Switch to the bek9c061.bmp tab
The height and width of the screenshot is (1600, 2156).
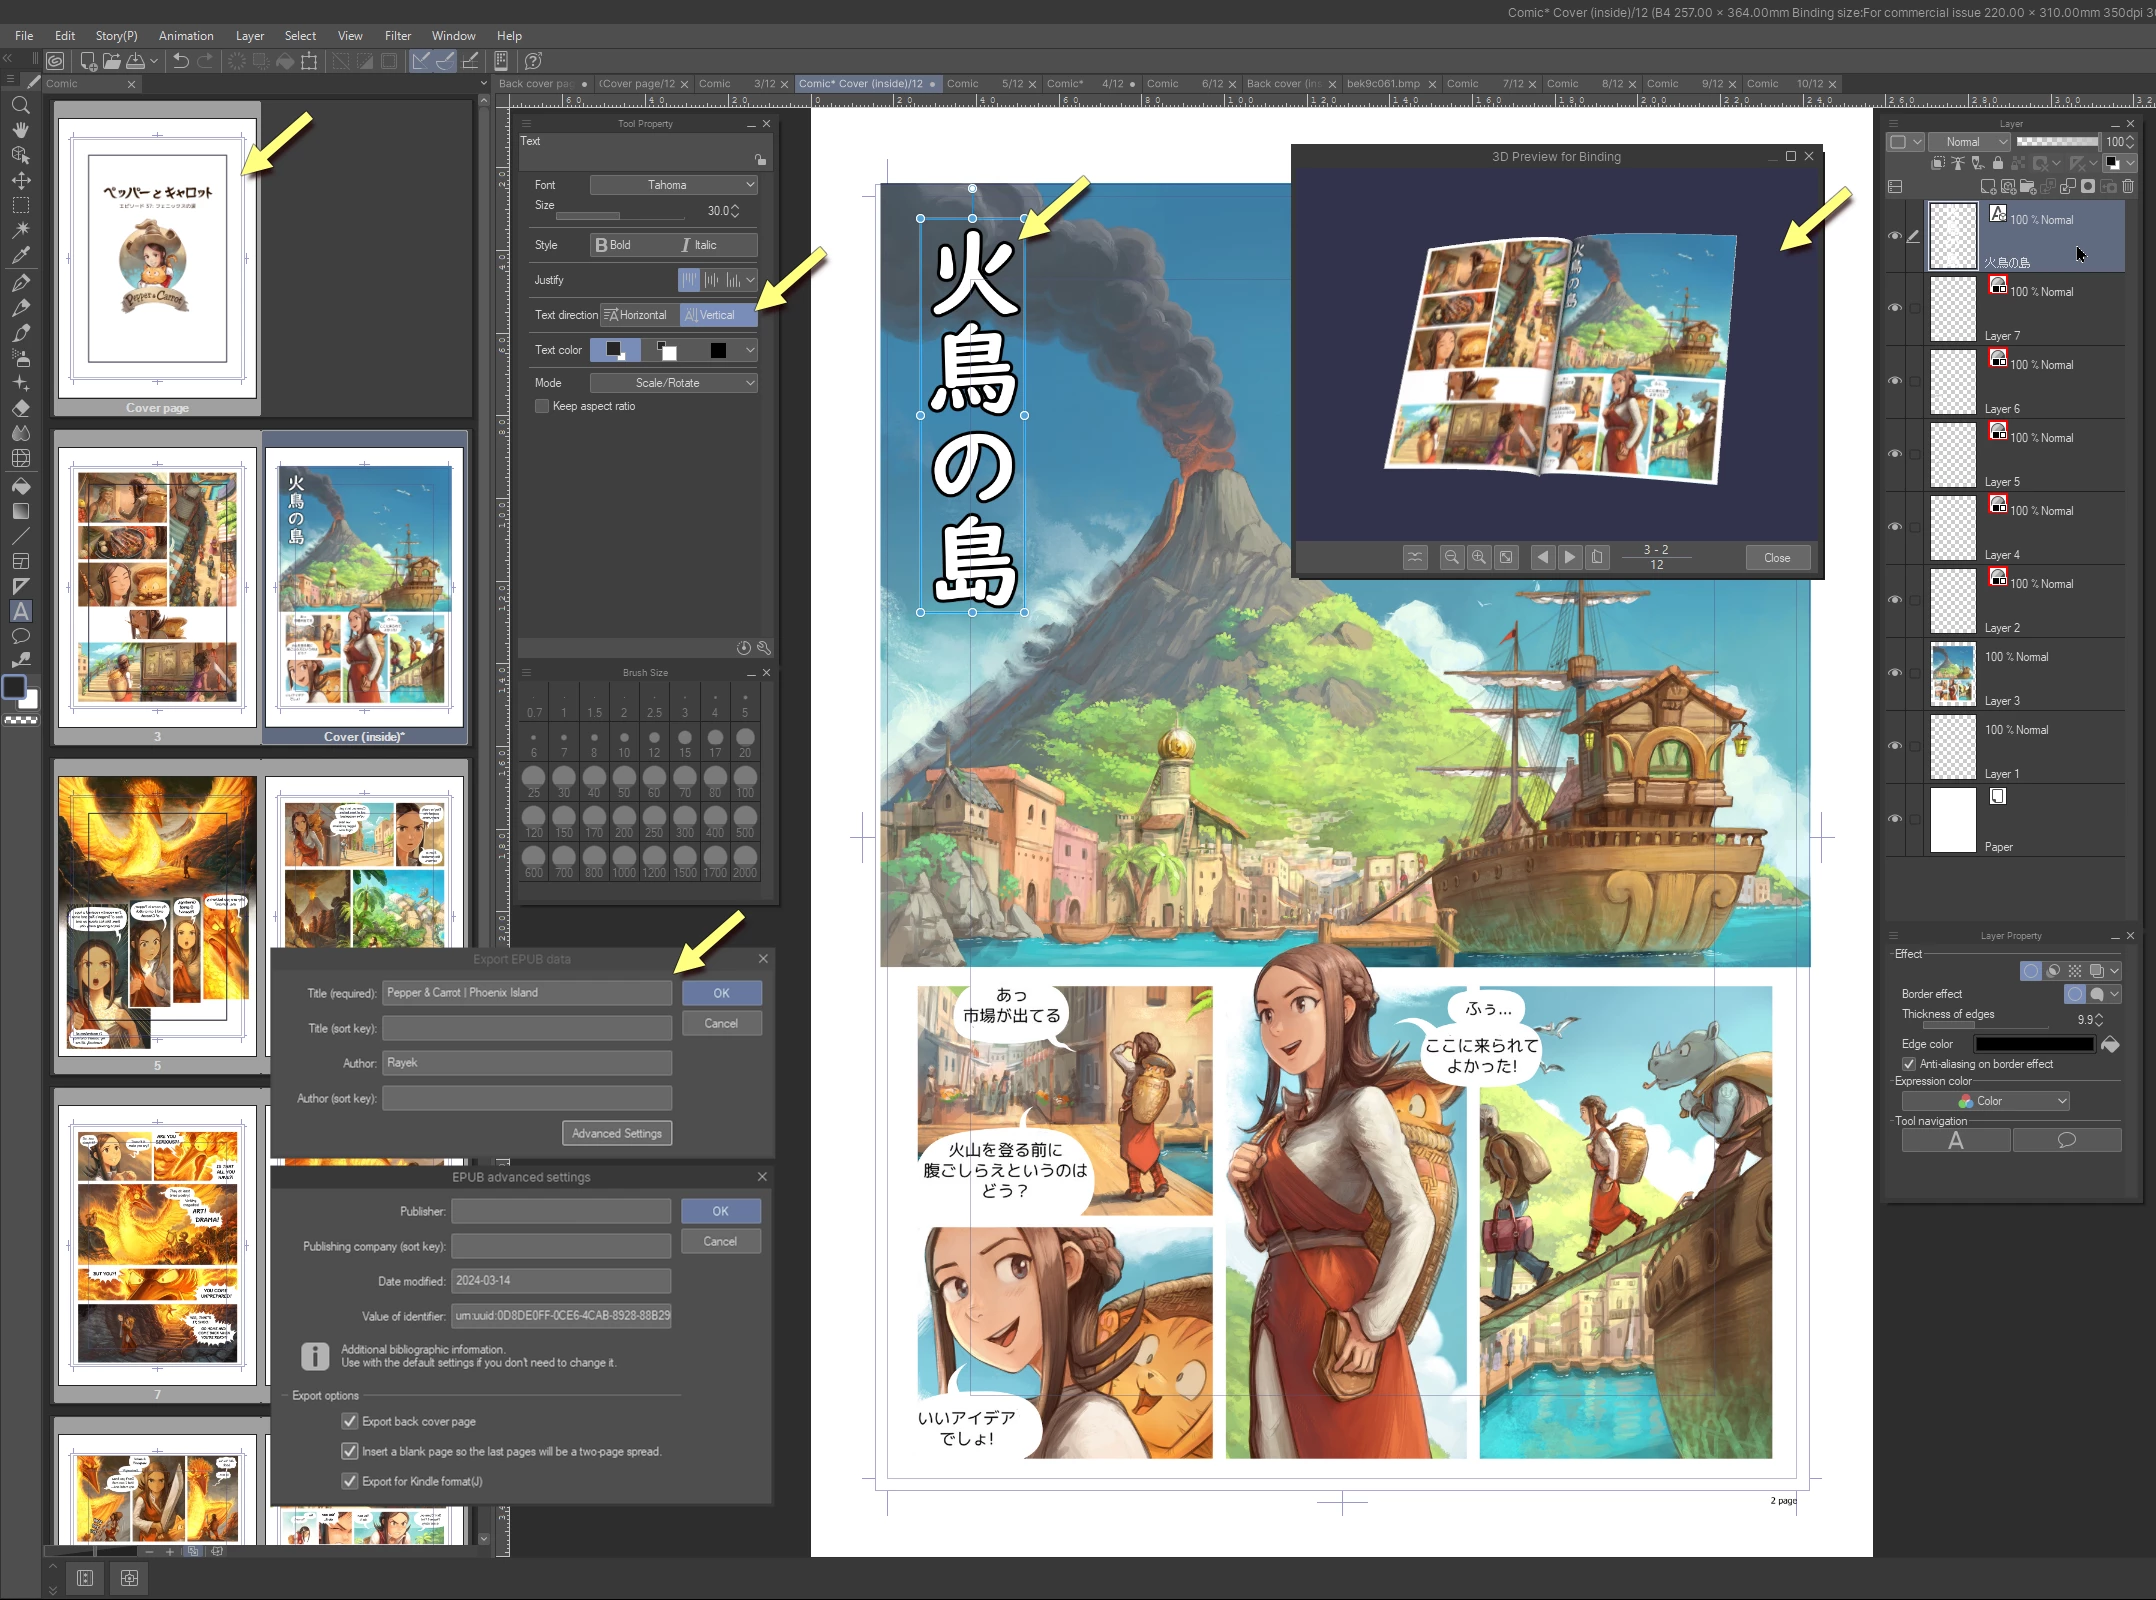coord(1383,84)
